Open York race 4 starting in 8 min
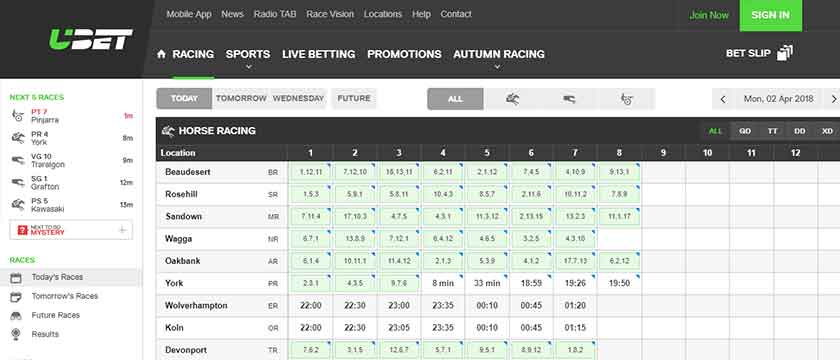The image size is (840, 360). pyautogui.click(x=442, y=283)
